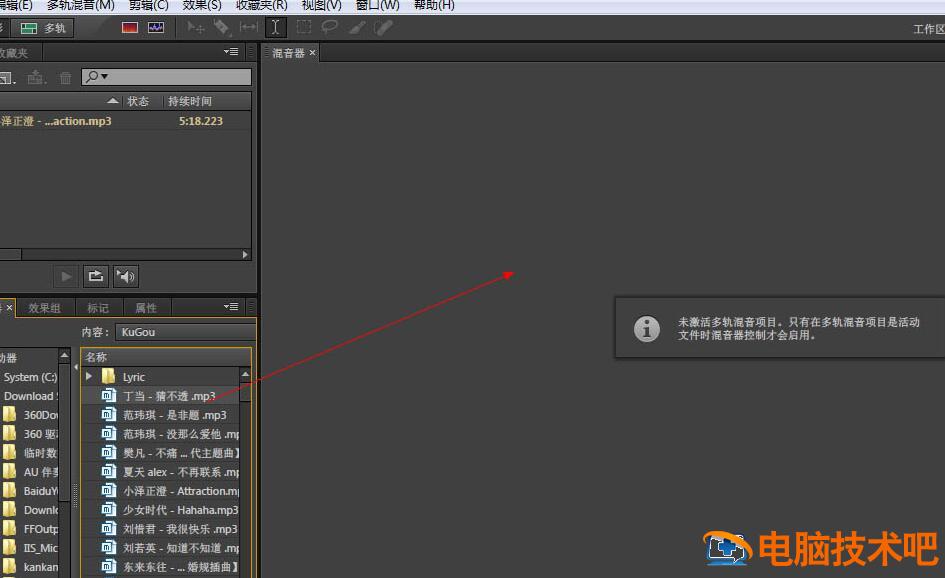Open the 剪辑(C) menu
The image size is (945, 578).
pos(148,5)
